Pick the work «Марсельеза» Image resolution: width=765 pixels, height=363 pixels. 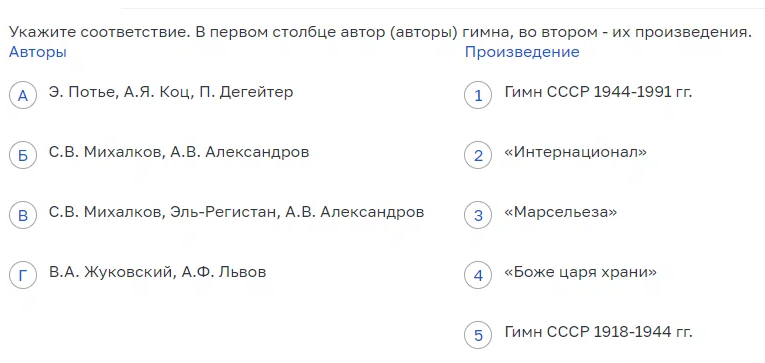click(561, 212)
